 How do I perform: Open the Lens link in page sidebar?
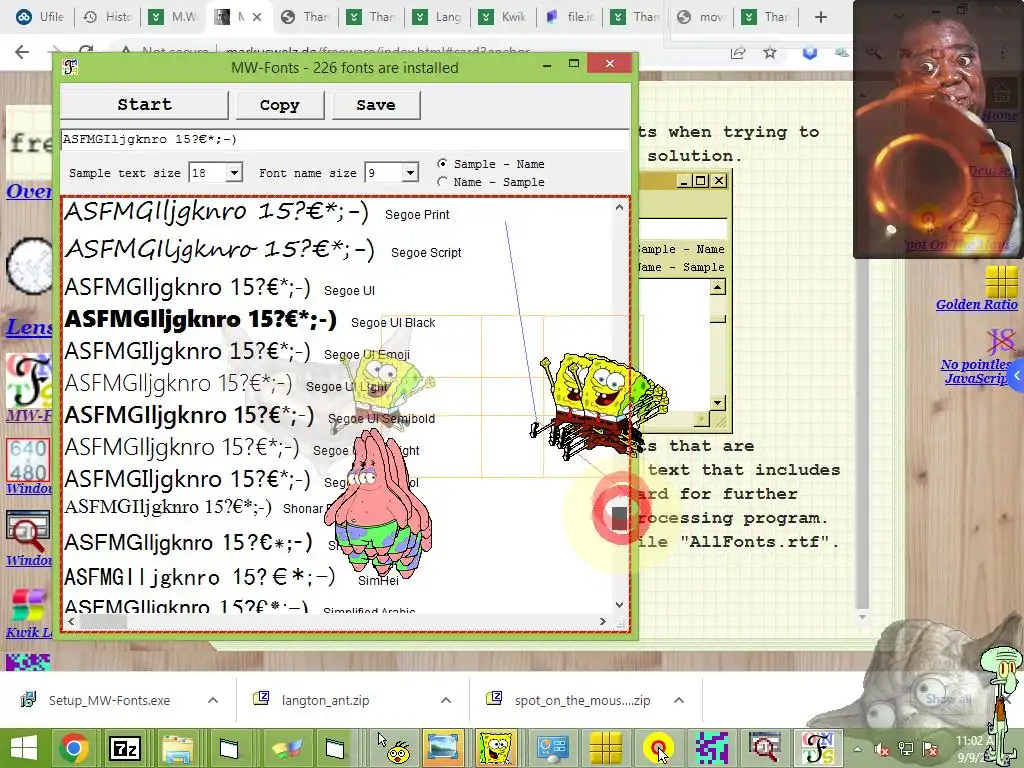[x=29, y=327]
